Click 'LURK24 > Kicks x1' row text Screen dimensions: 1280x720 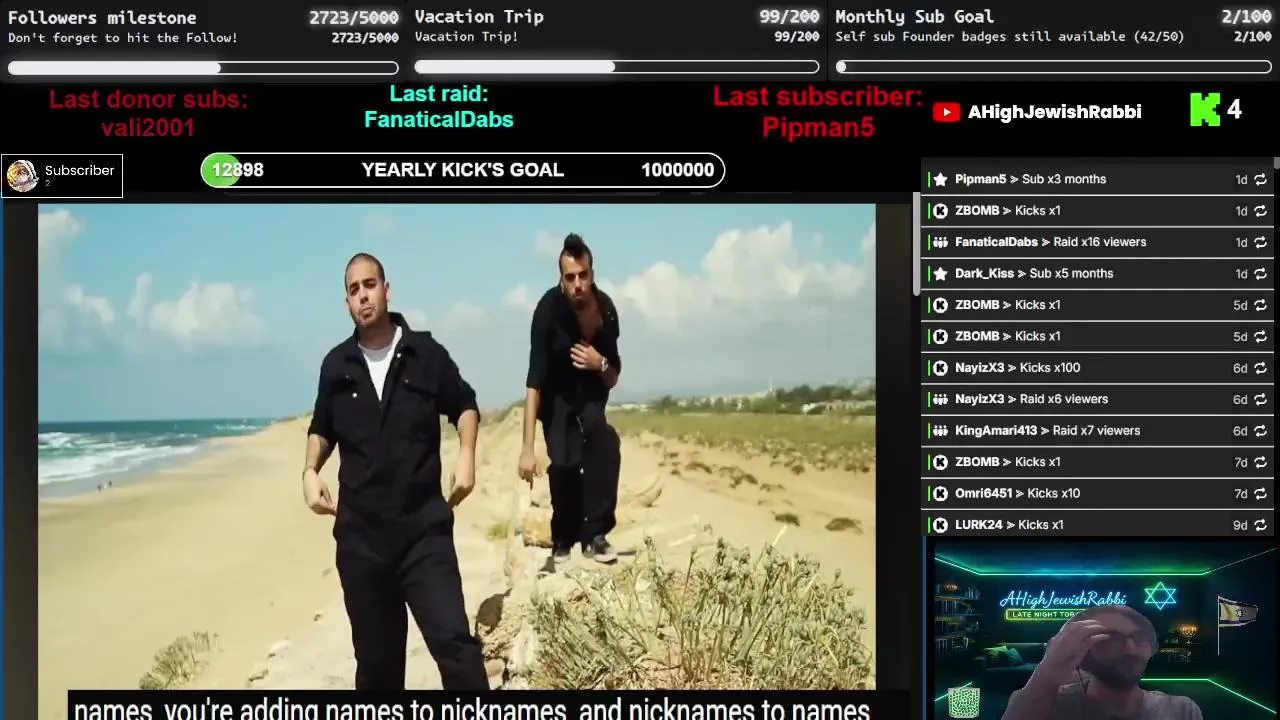click(1009, 525)
